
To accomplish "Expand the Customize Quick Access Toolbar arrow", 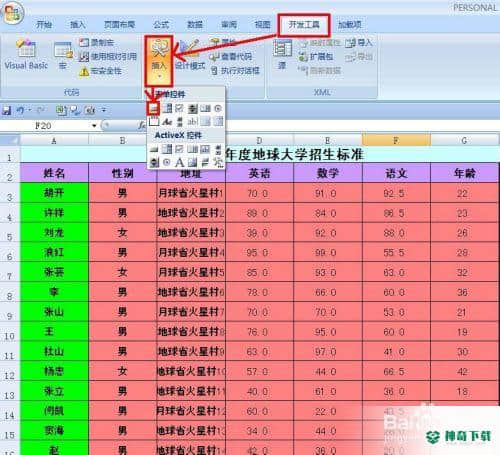I will click(104, 110).
